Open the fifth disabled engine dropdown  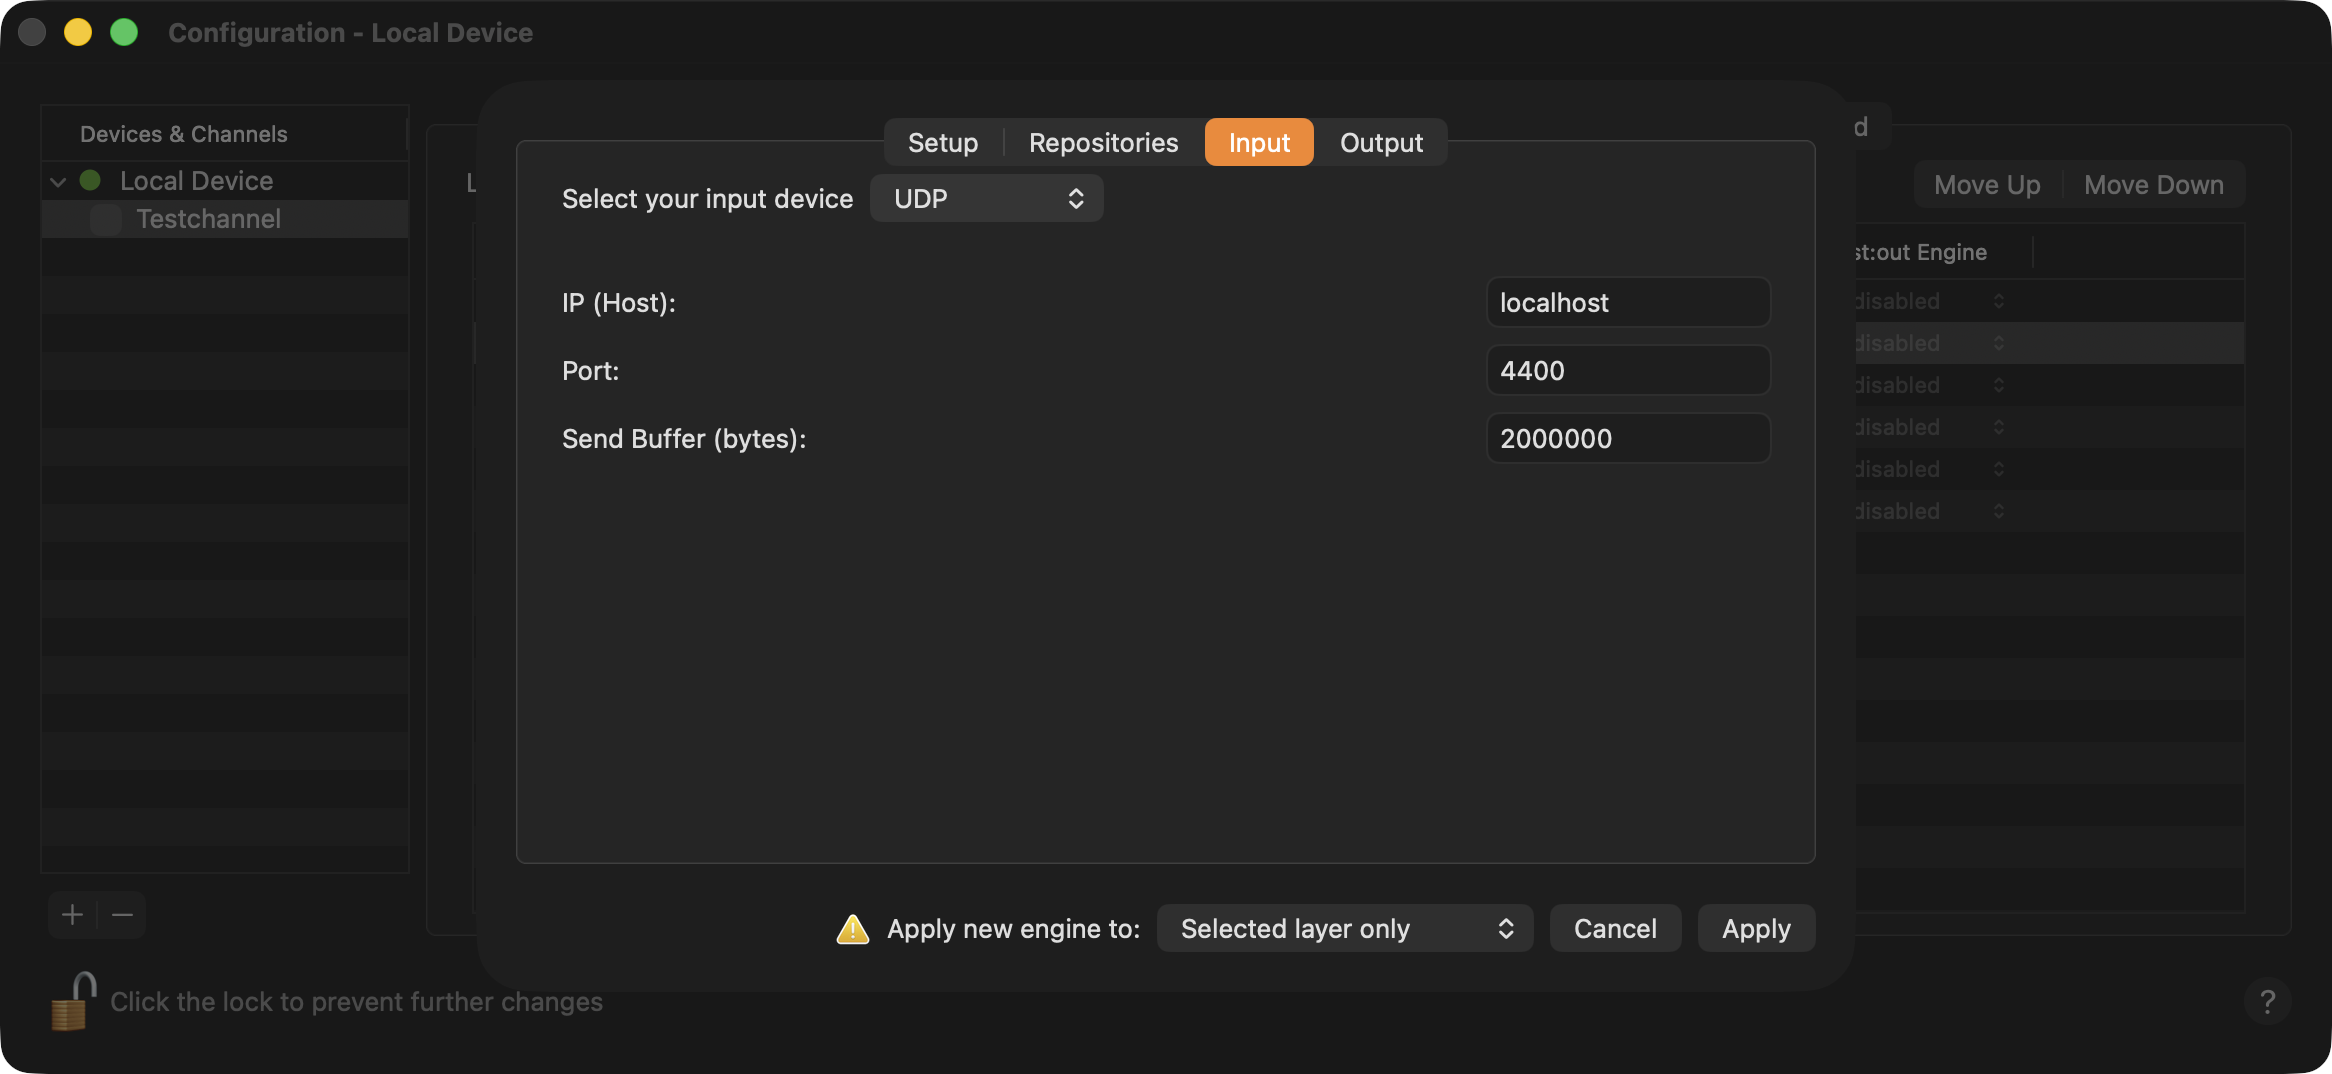[x=1930, y=469]
